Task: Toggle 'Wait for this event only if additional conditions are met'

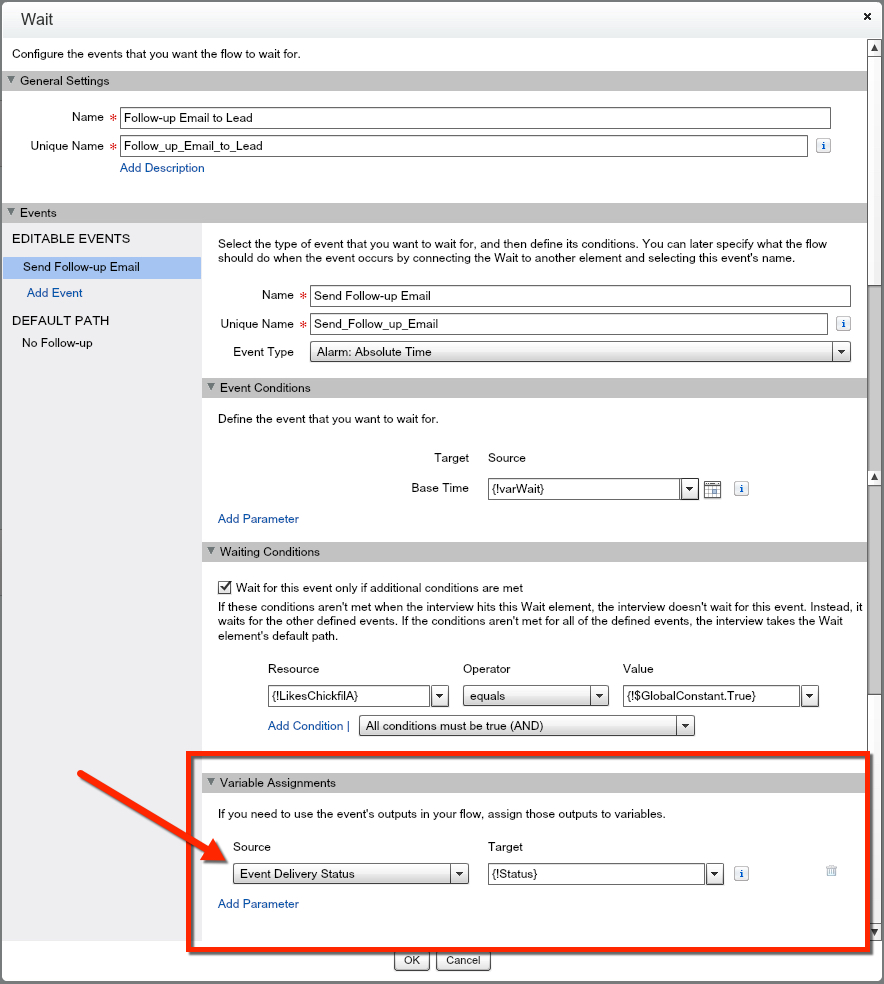Action: [x=225, y=588]
